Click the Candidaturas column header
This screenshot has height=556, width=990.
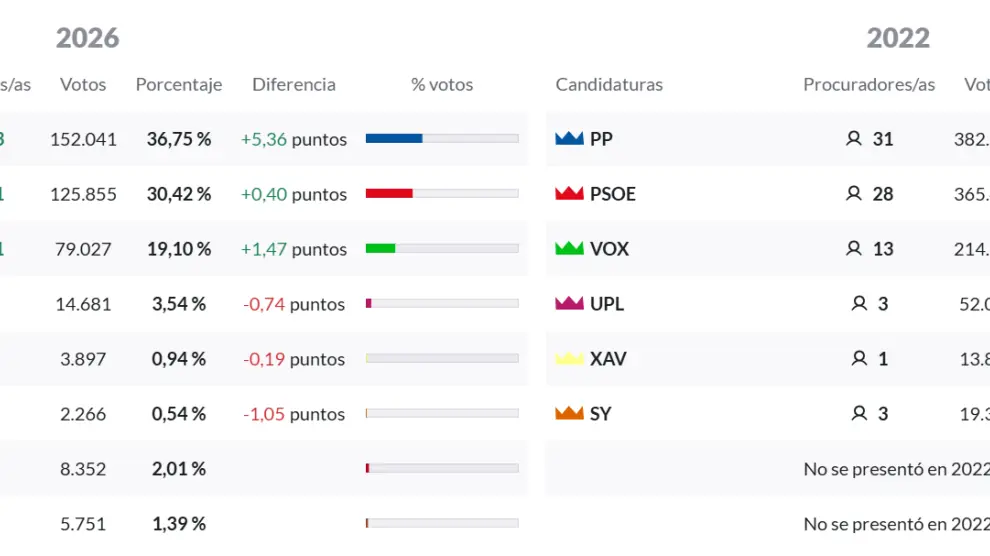pos(609,85)
